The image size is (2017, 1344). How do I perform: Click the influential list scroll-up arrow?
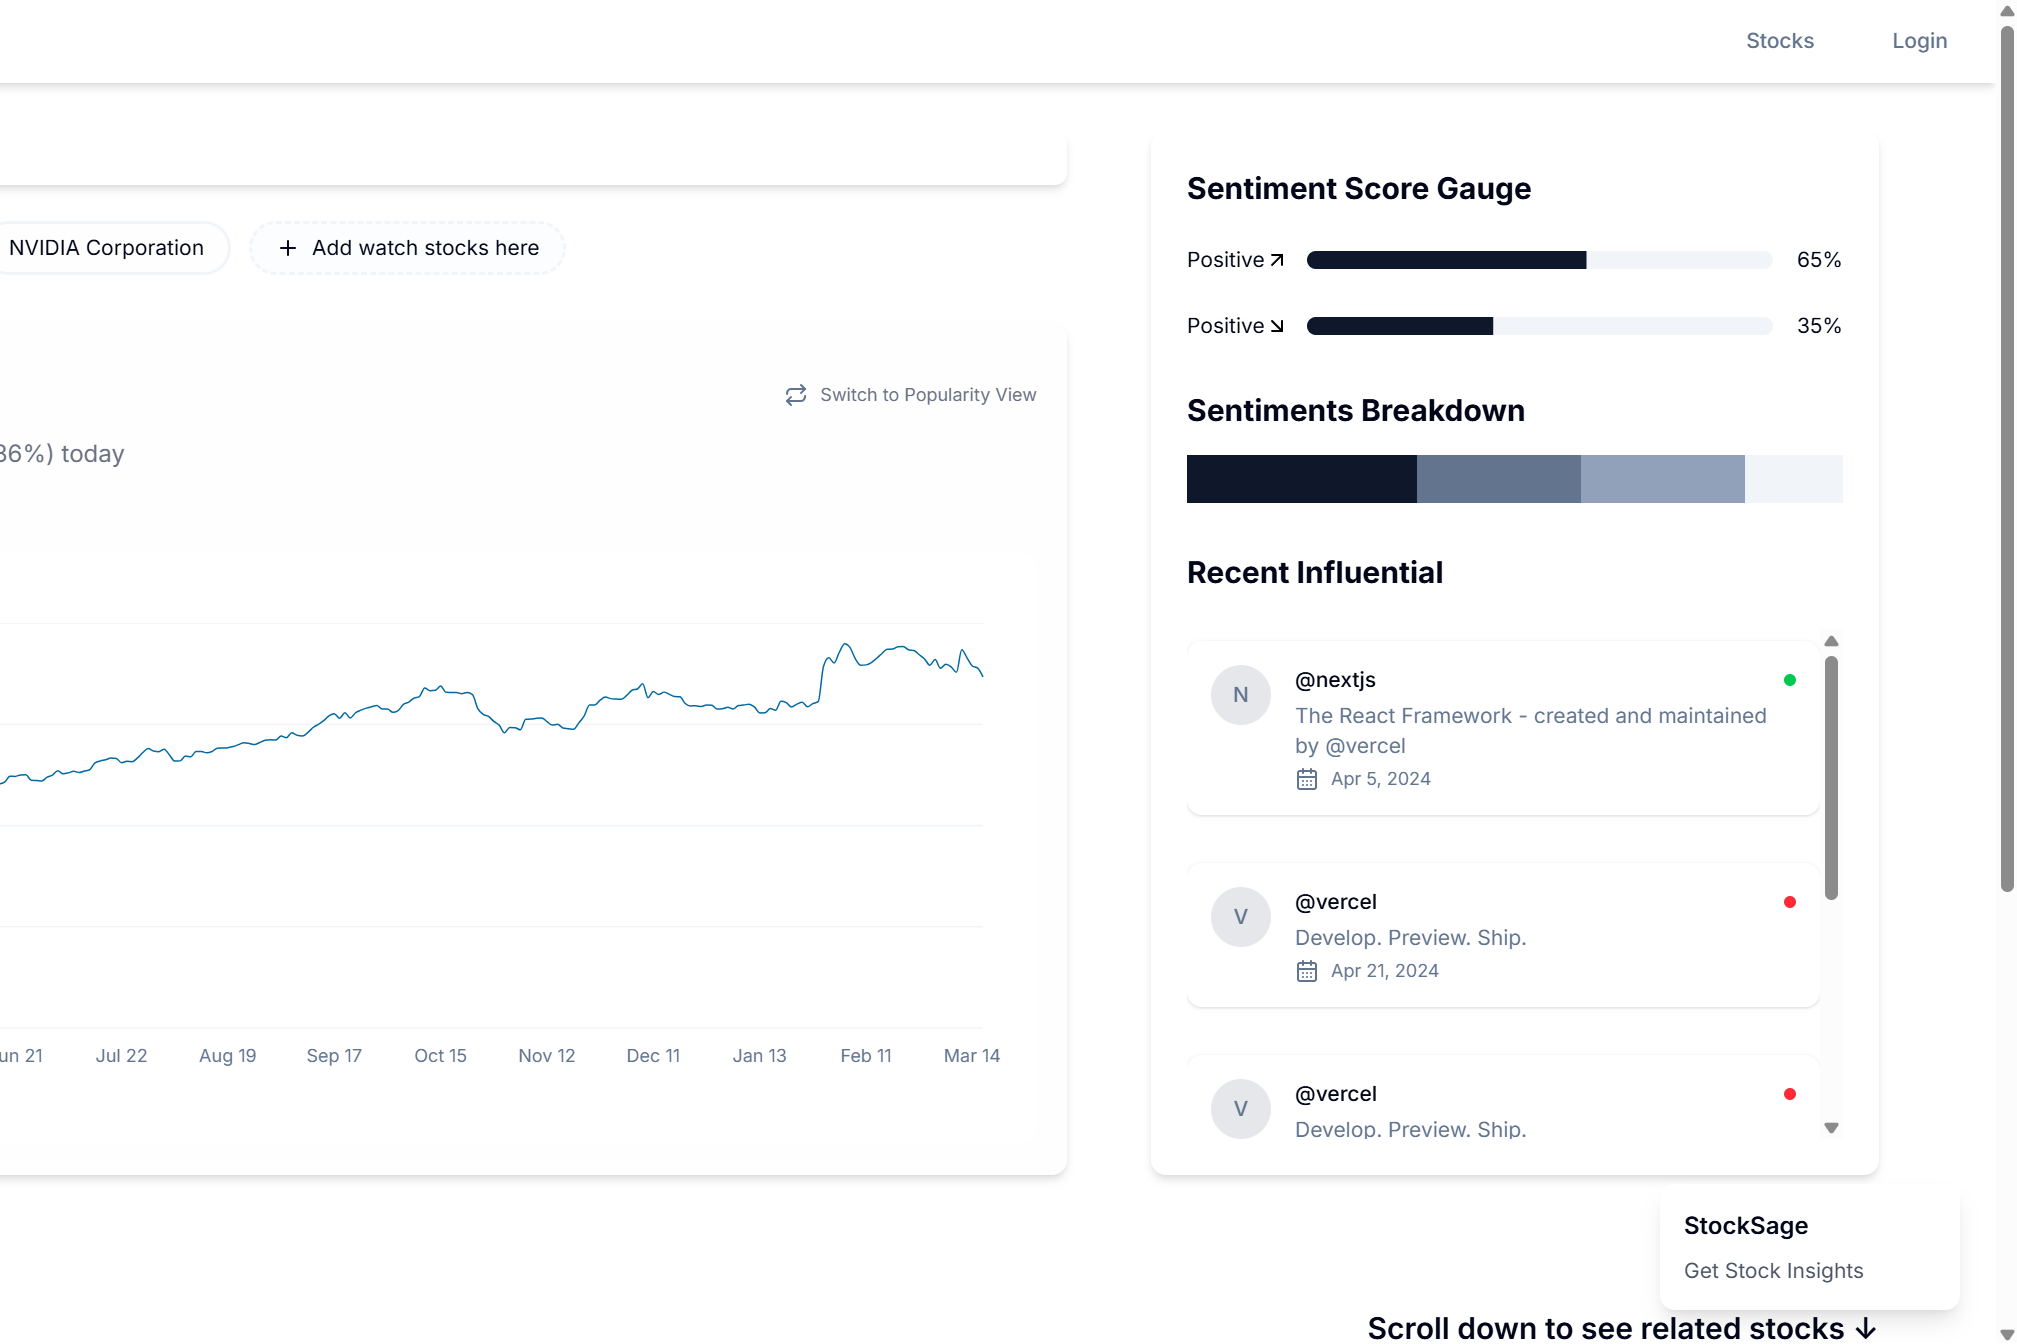(1831, 642)
